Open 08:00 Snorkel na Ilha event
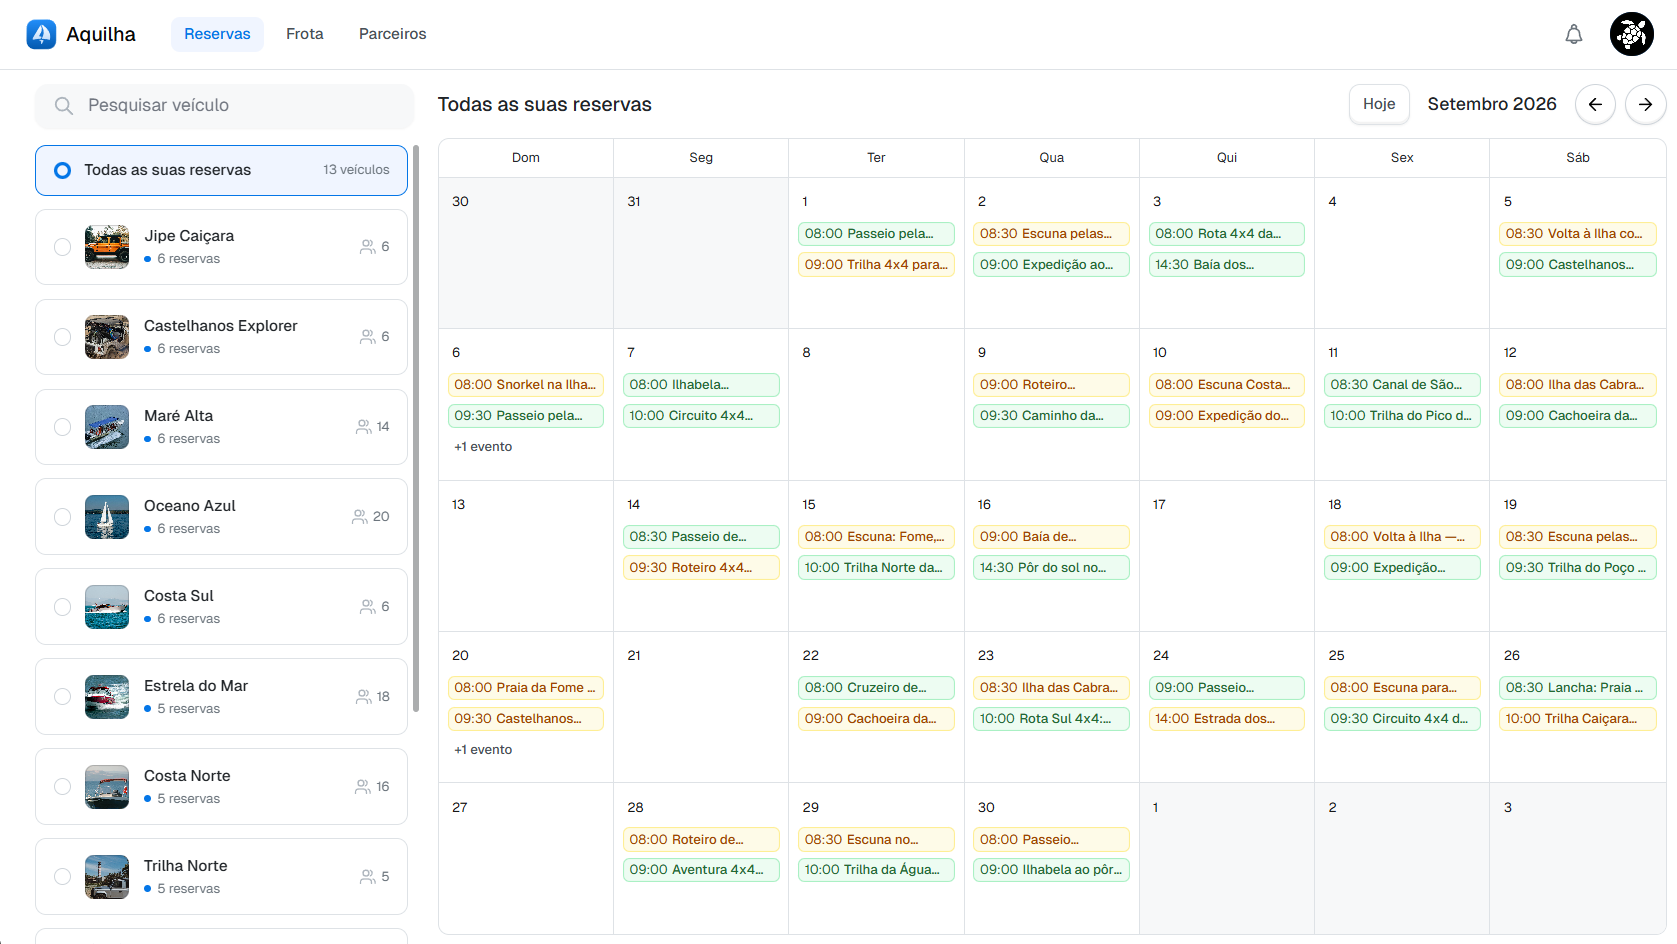The width and height of the screenshot is (1677, 944). pyautogui.click(x=526, y=385)
